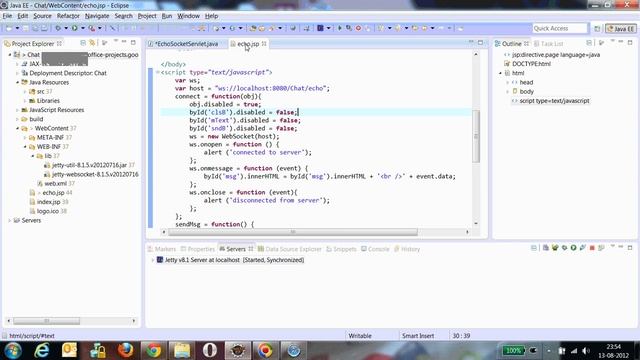Image resolution: width=640 pixels, height=360 pixels.
Task: Expand the Jetty v8.1 Server entry
Action: [x=153, y=260]
